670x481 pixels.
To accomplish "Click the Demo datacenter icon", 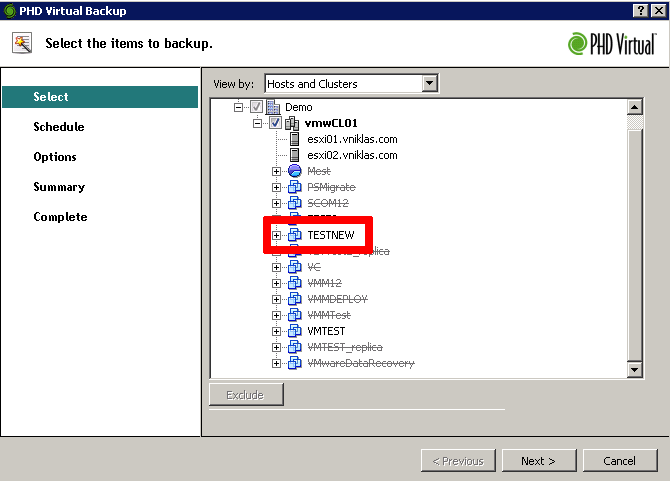I will [x=273, y=107].
